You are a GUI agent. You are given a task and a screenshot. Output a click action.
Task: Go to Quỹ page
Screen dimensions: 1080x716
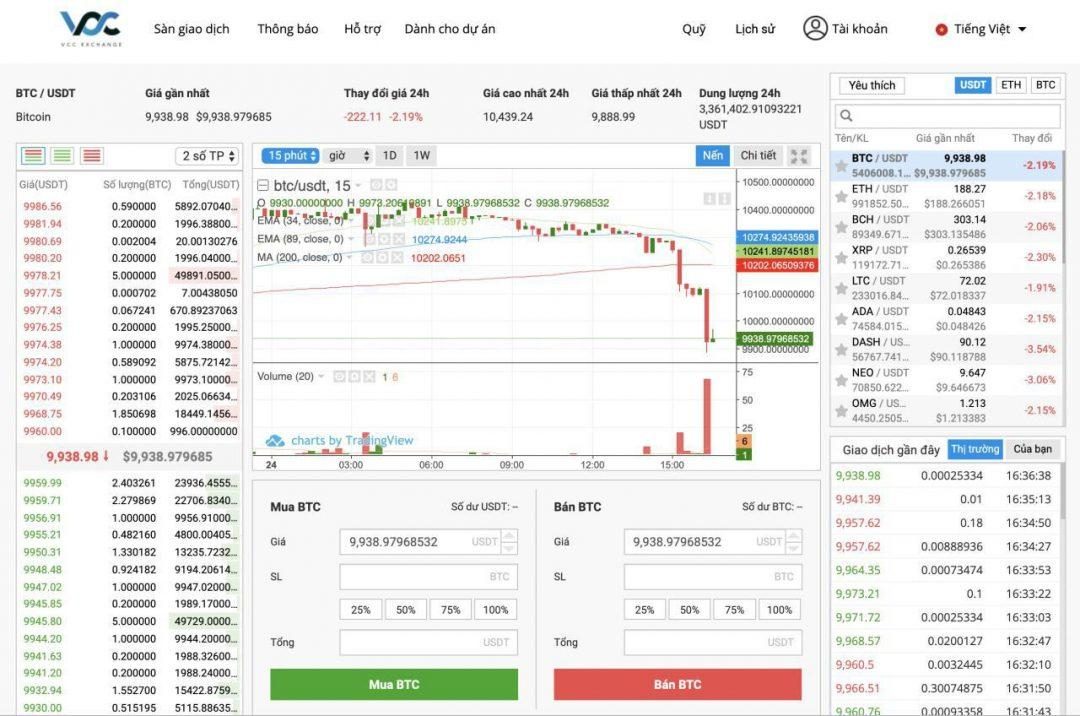(694, 29)
